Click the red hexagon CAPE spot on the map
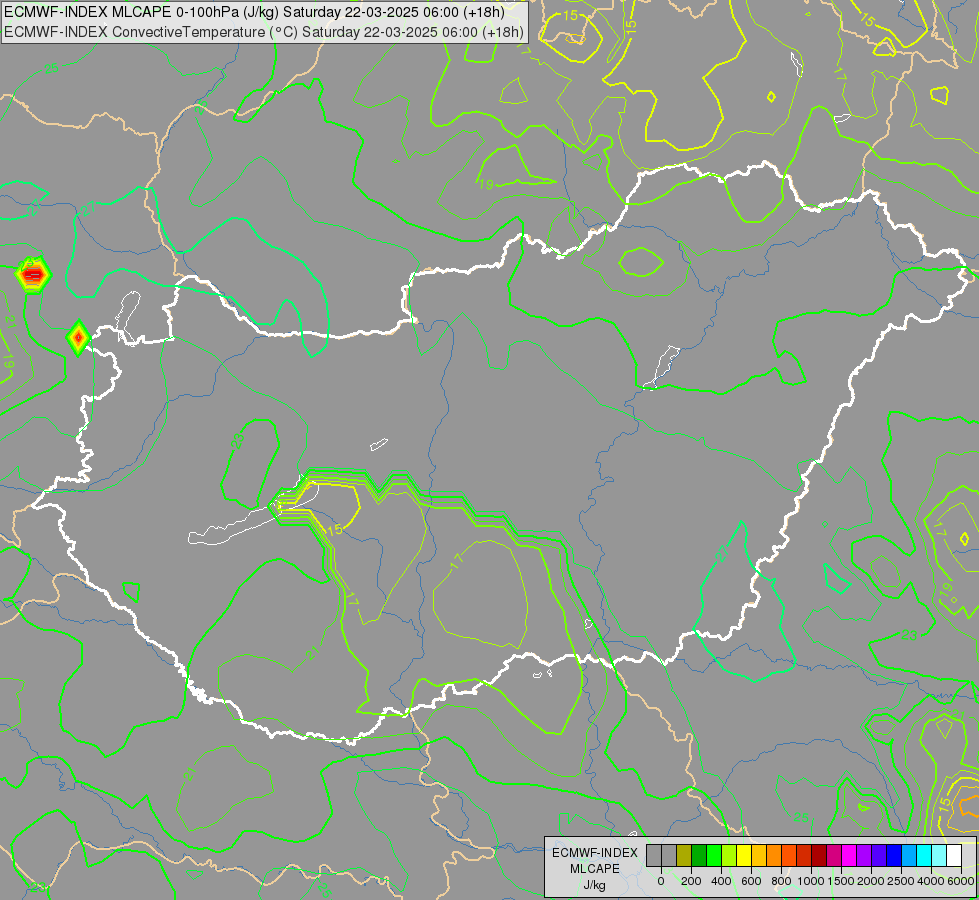The width and height of the screenshot is (979, 900). point(33,274)
